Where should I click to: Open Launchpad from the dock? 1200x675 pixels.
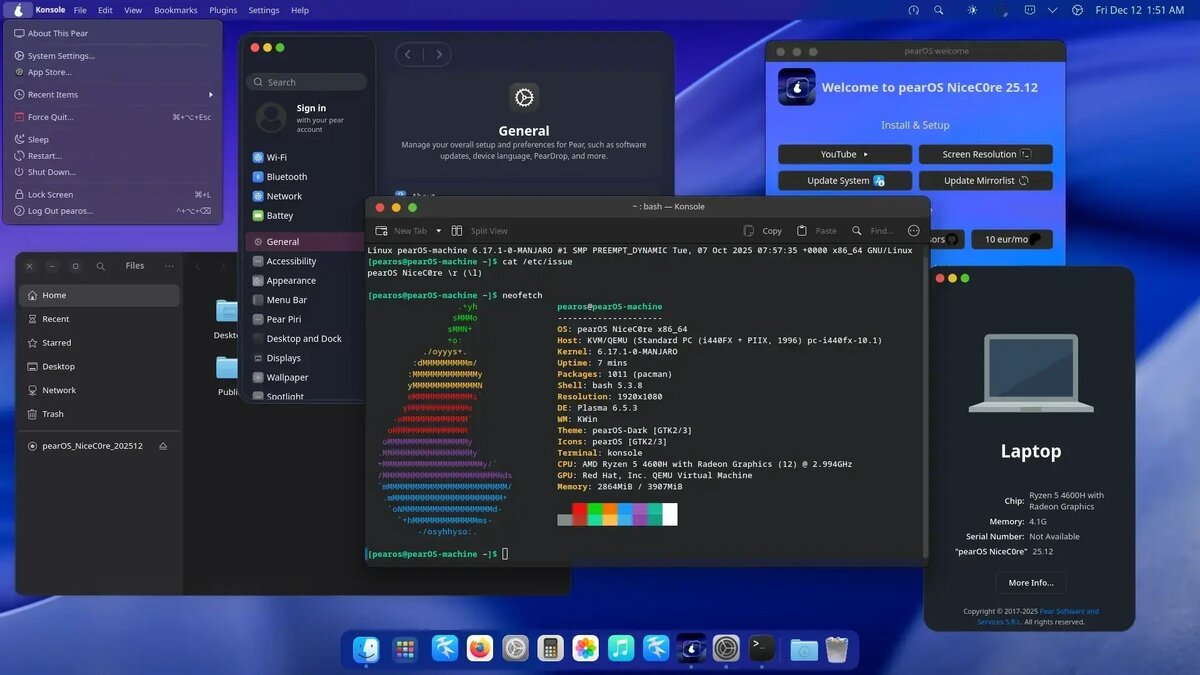[405, 648]
